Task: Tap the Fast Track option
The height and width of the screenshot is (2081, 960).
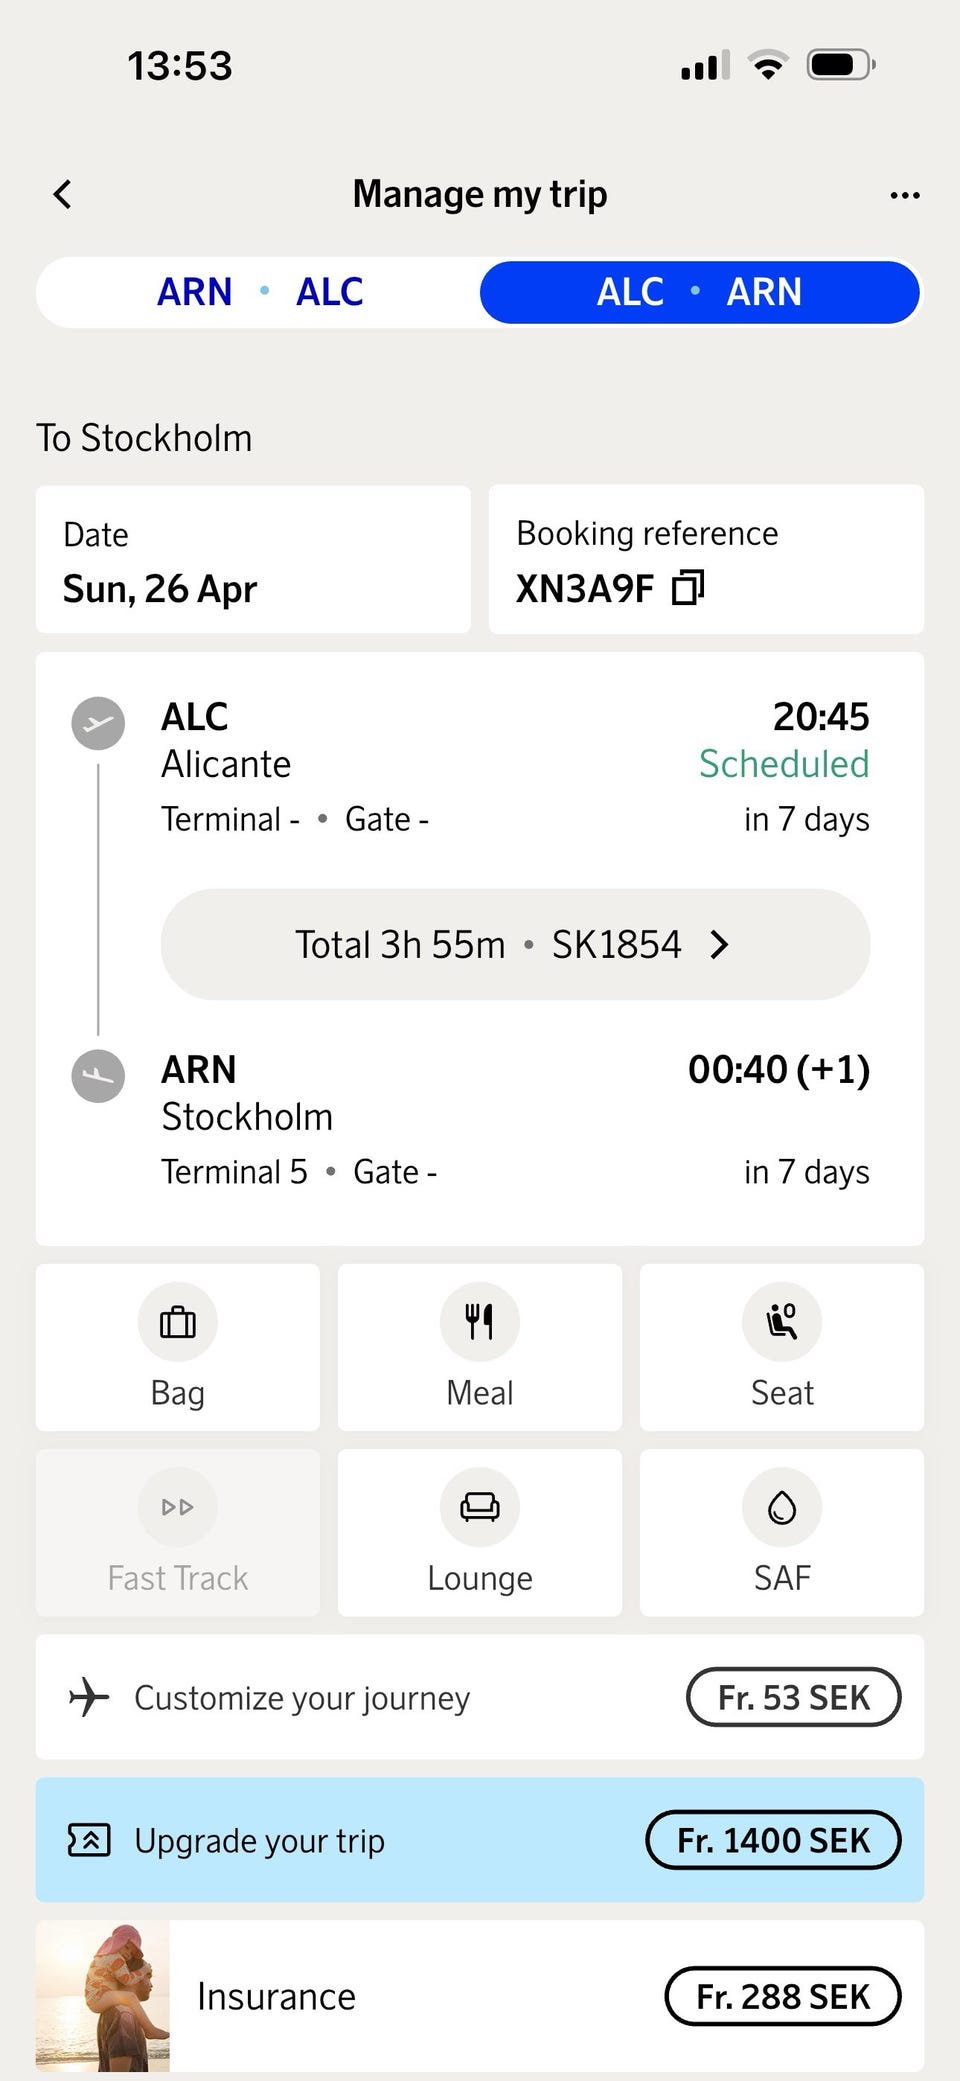Action: coord(178,1532)
